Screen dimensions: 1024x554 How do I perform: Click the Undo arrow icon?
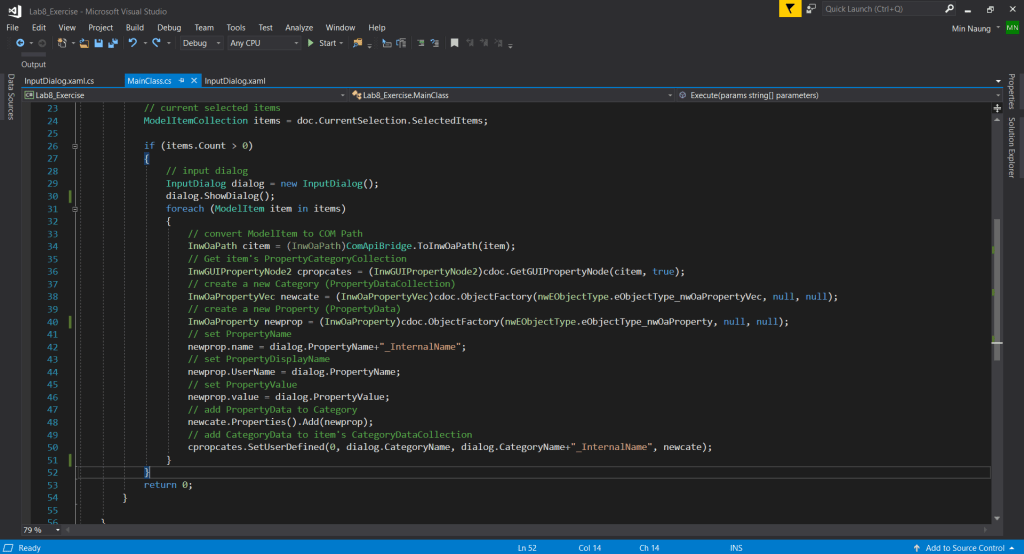(x=132, y=43)
